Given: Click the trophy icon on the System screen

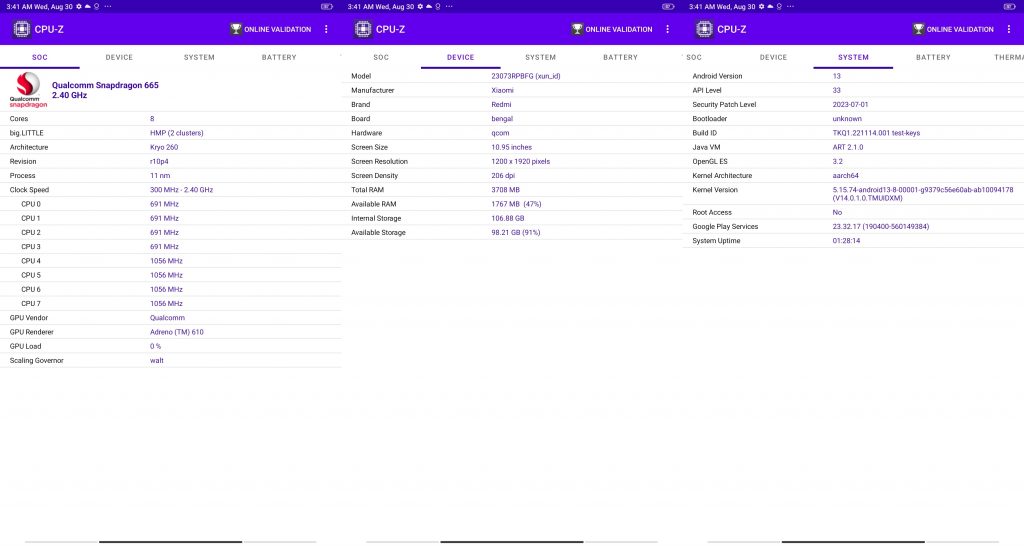Looking at the screenshot, I should (x=918, y=29).
